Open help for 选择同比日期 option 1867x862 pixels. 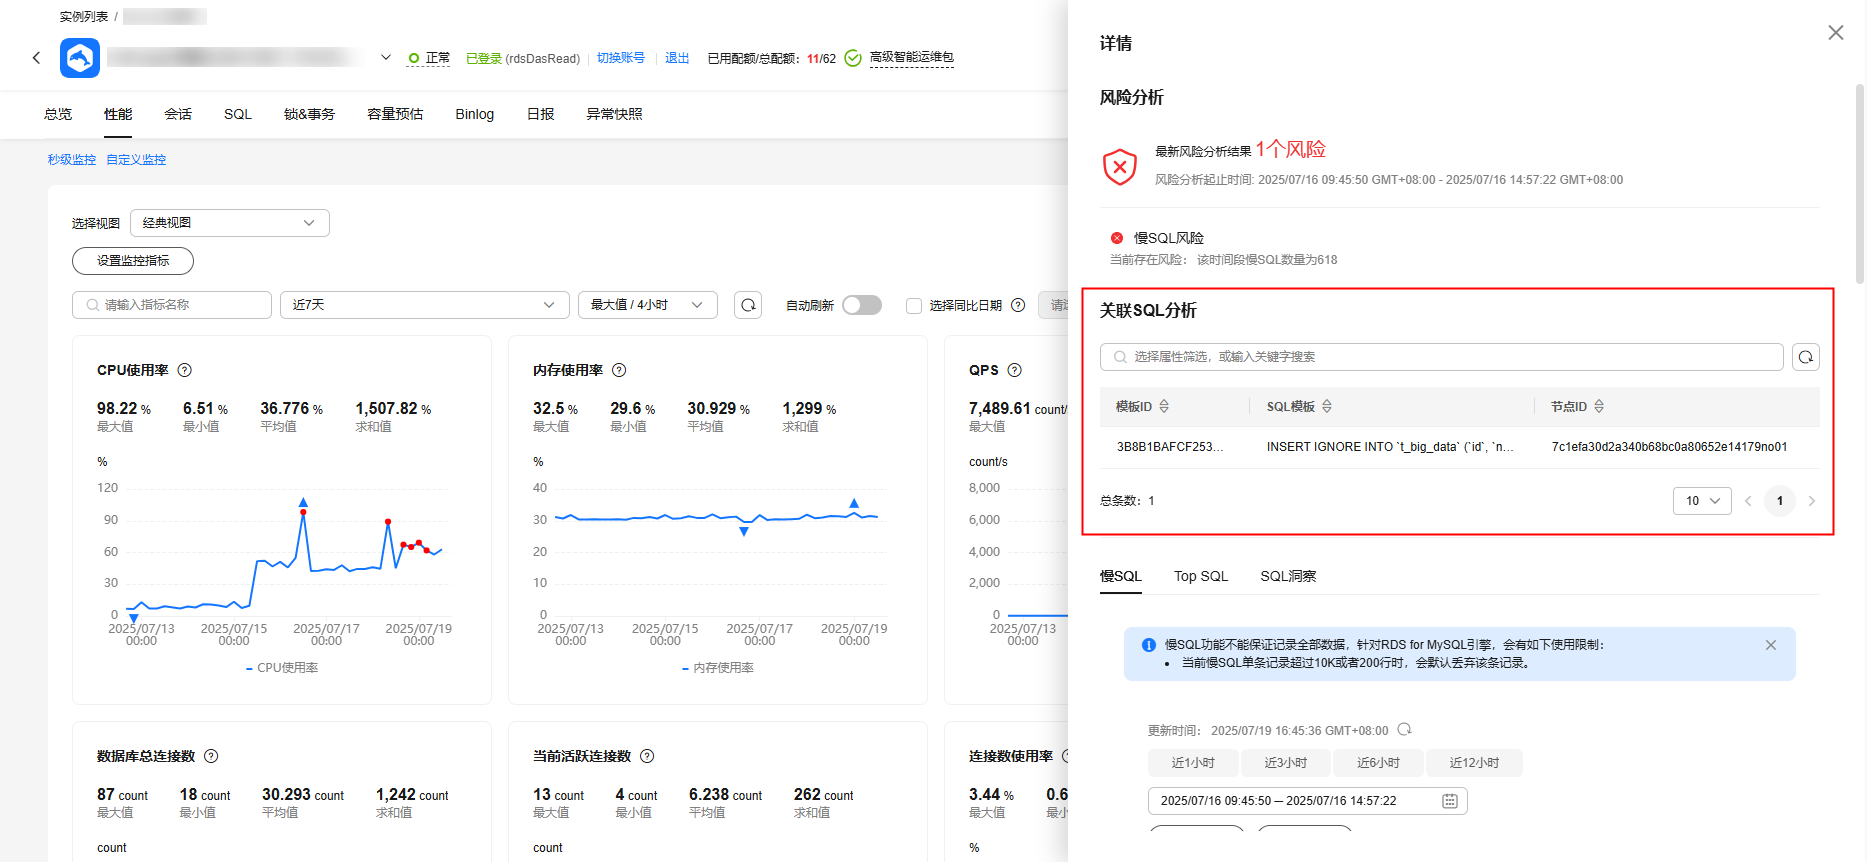coord(1018,305)
